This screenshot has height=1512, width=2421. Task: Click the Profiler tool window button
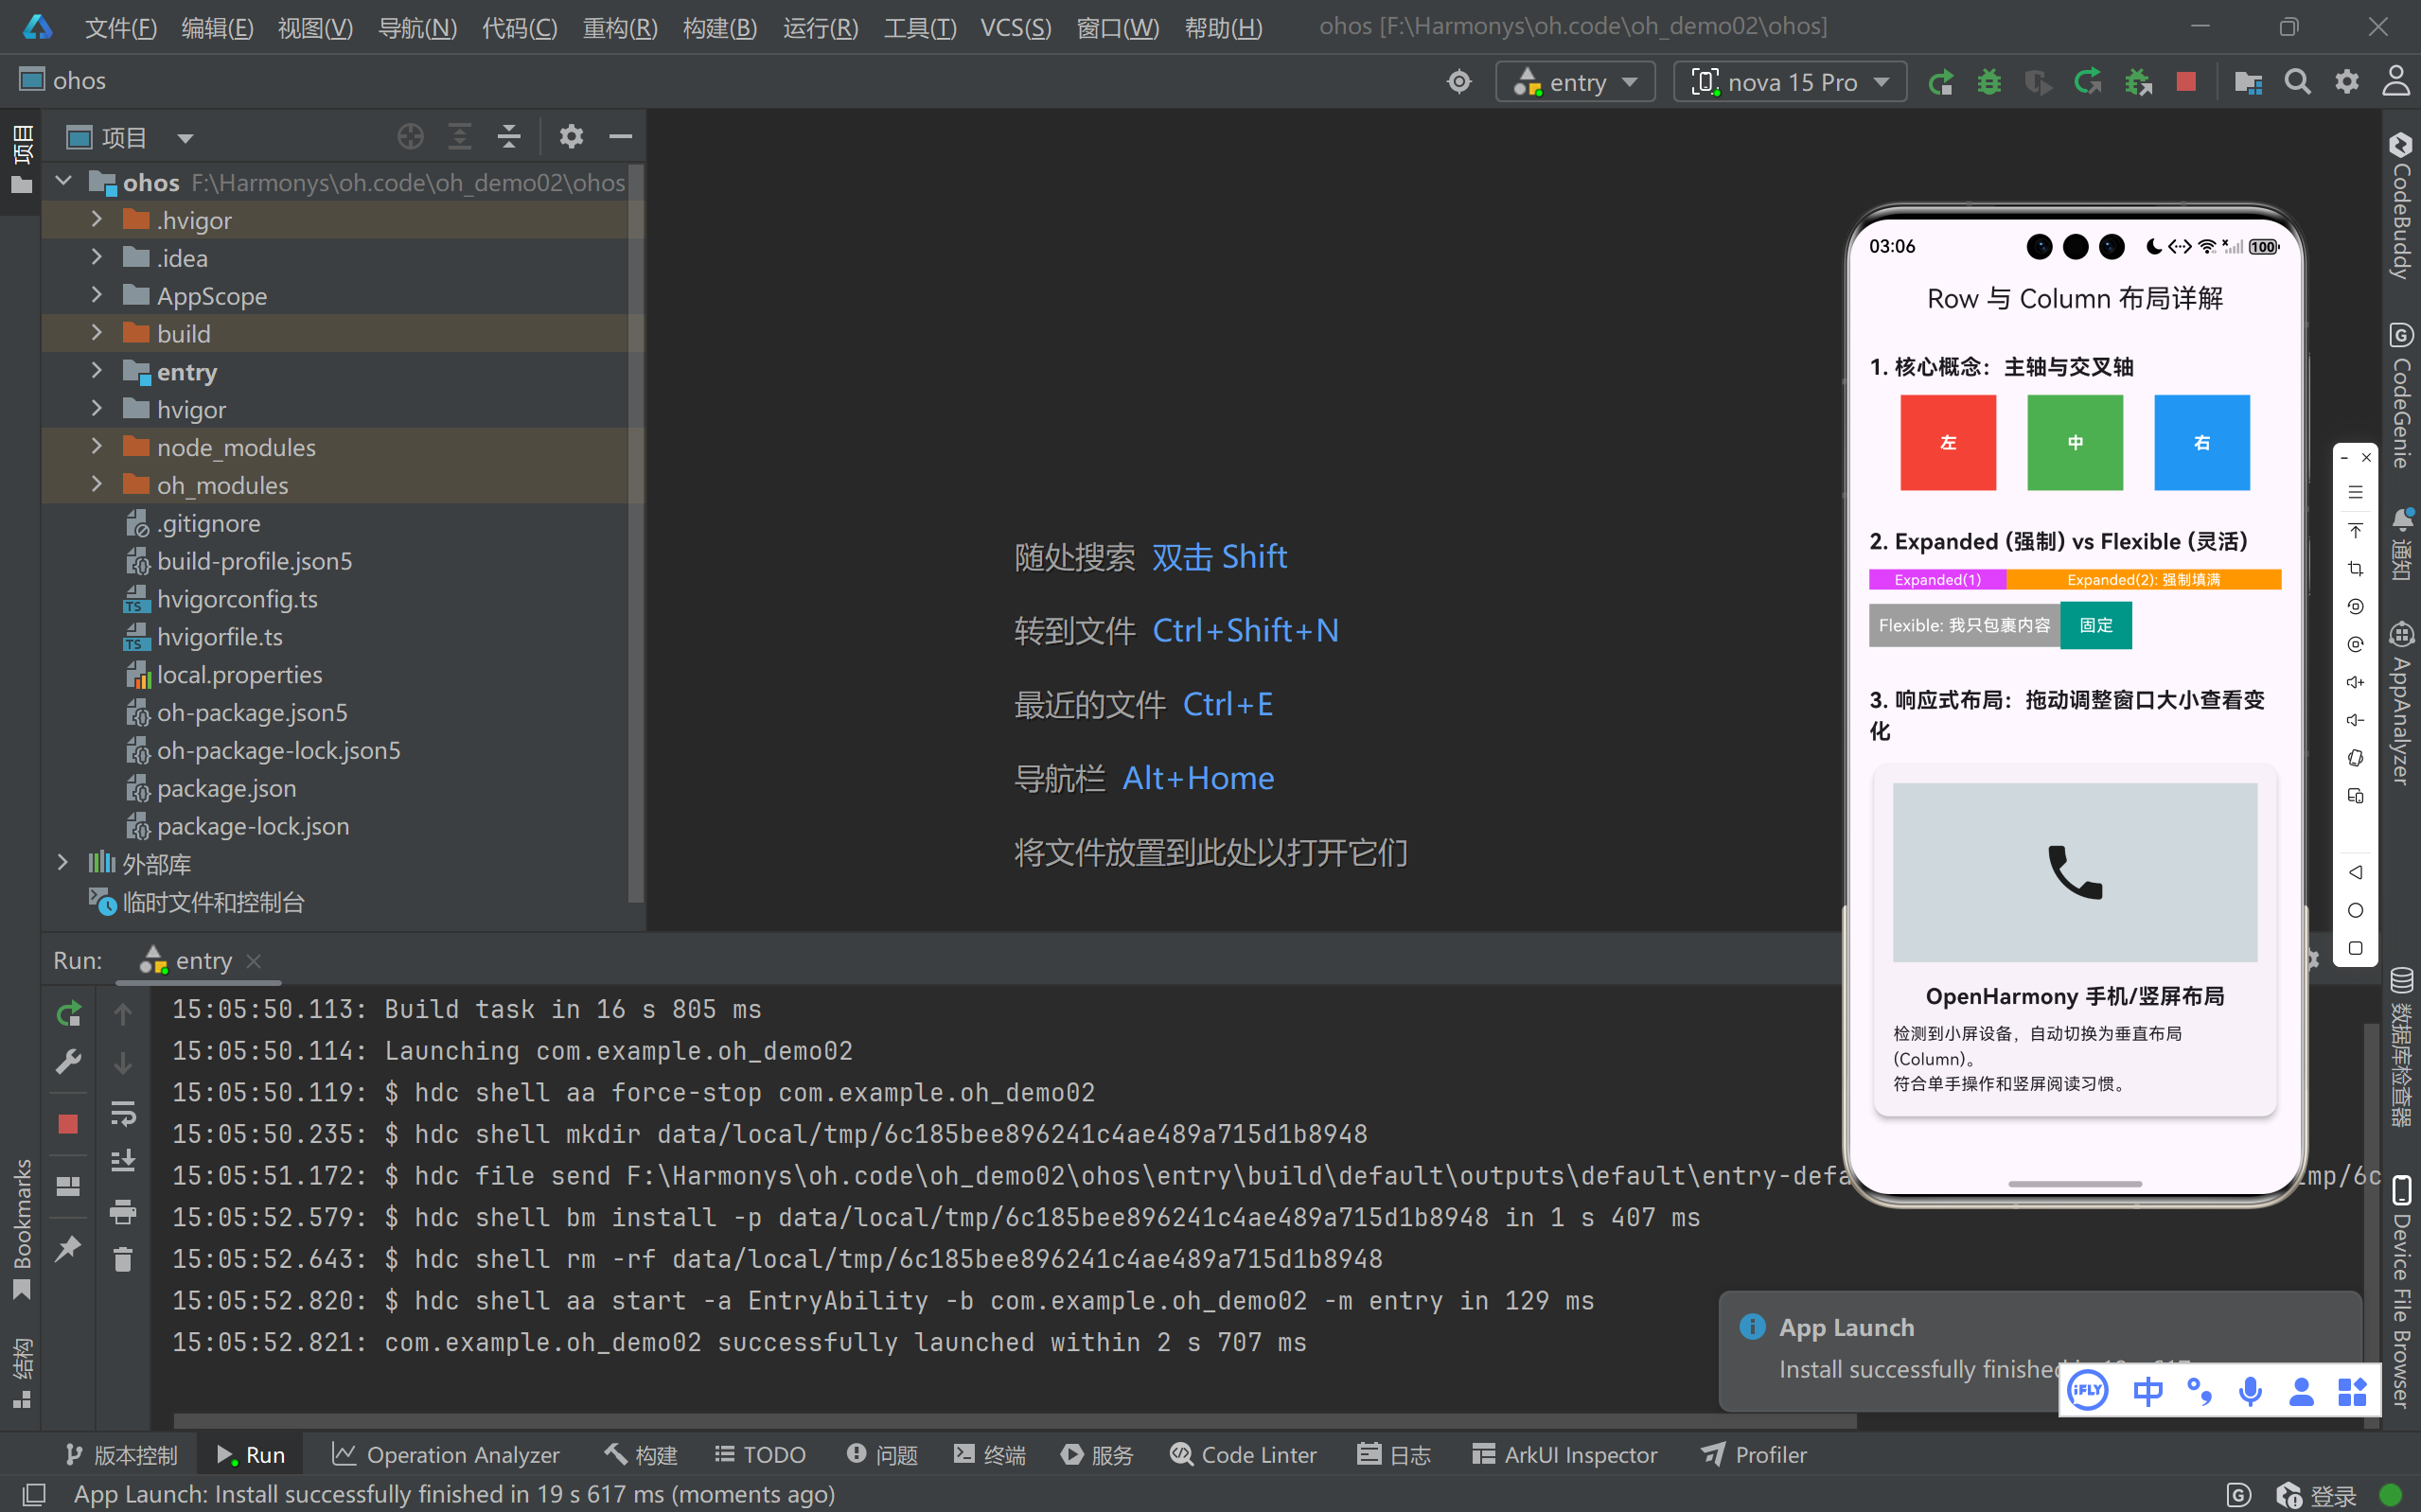tap(1755, 1454)
